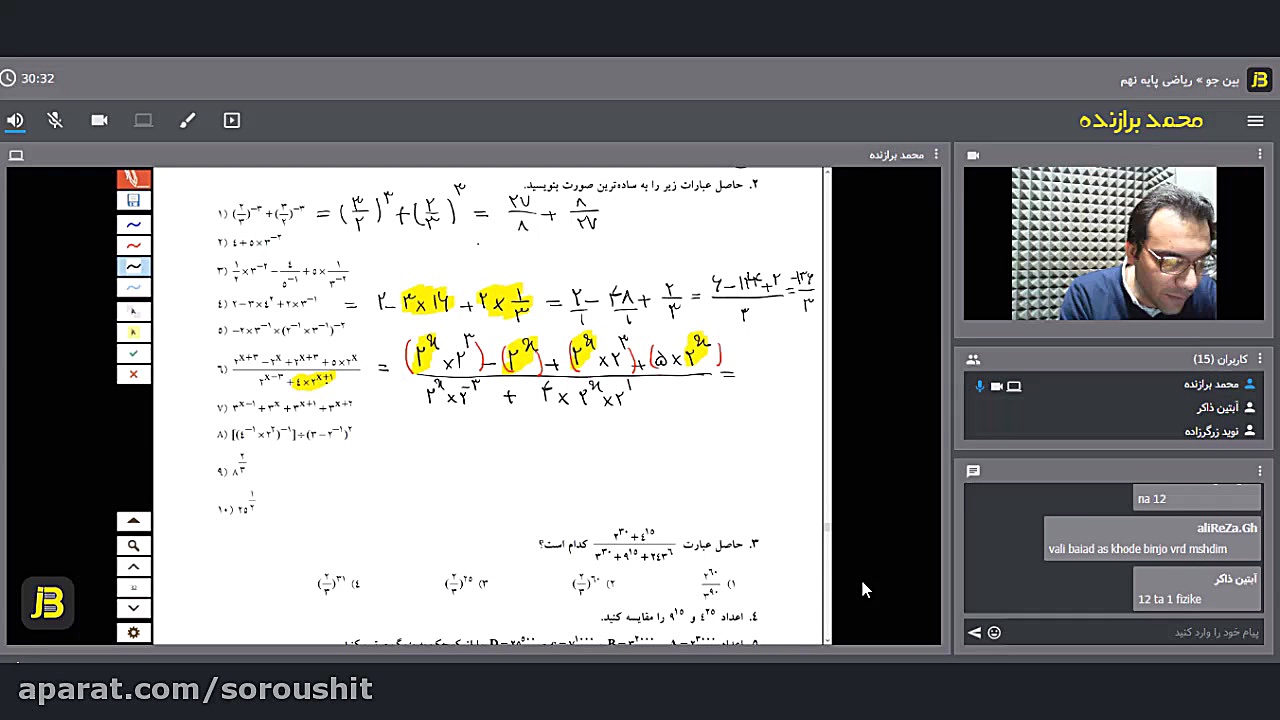
Task: Click the users group icon
Action: pyautogui.click(x=973, y=359)
